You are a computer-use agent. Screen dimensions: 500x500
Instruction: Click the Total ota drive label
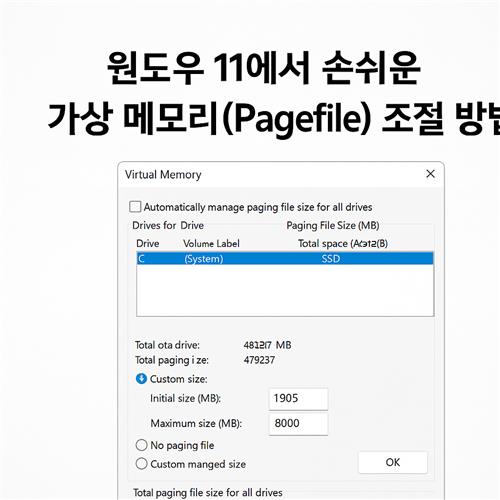pyautogui.click(x=167, y=345)
